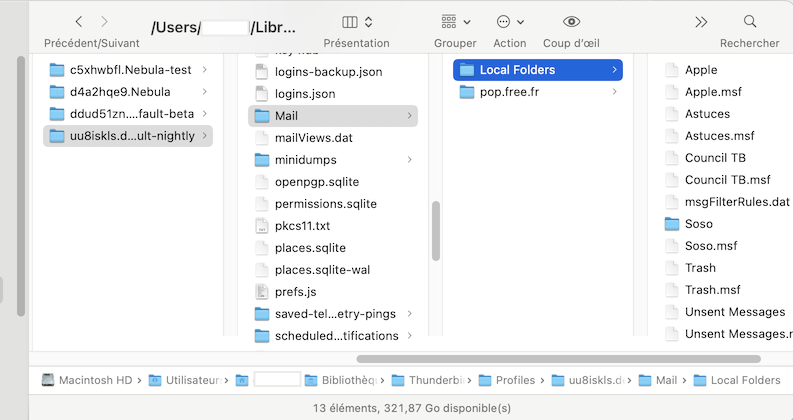The image size is (793, 420).
Task: Click uu8iskls.d… in the path bar
Action: click(x=588, y=380)
